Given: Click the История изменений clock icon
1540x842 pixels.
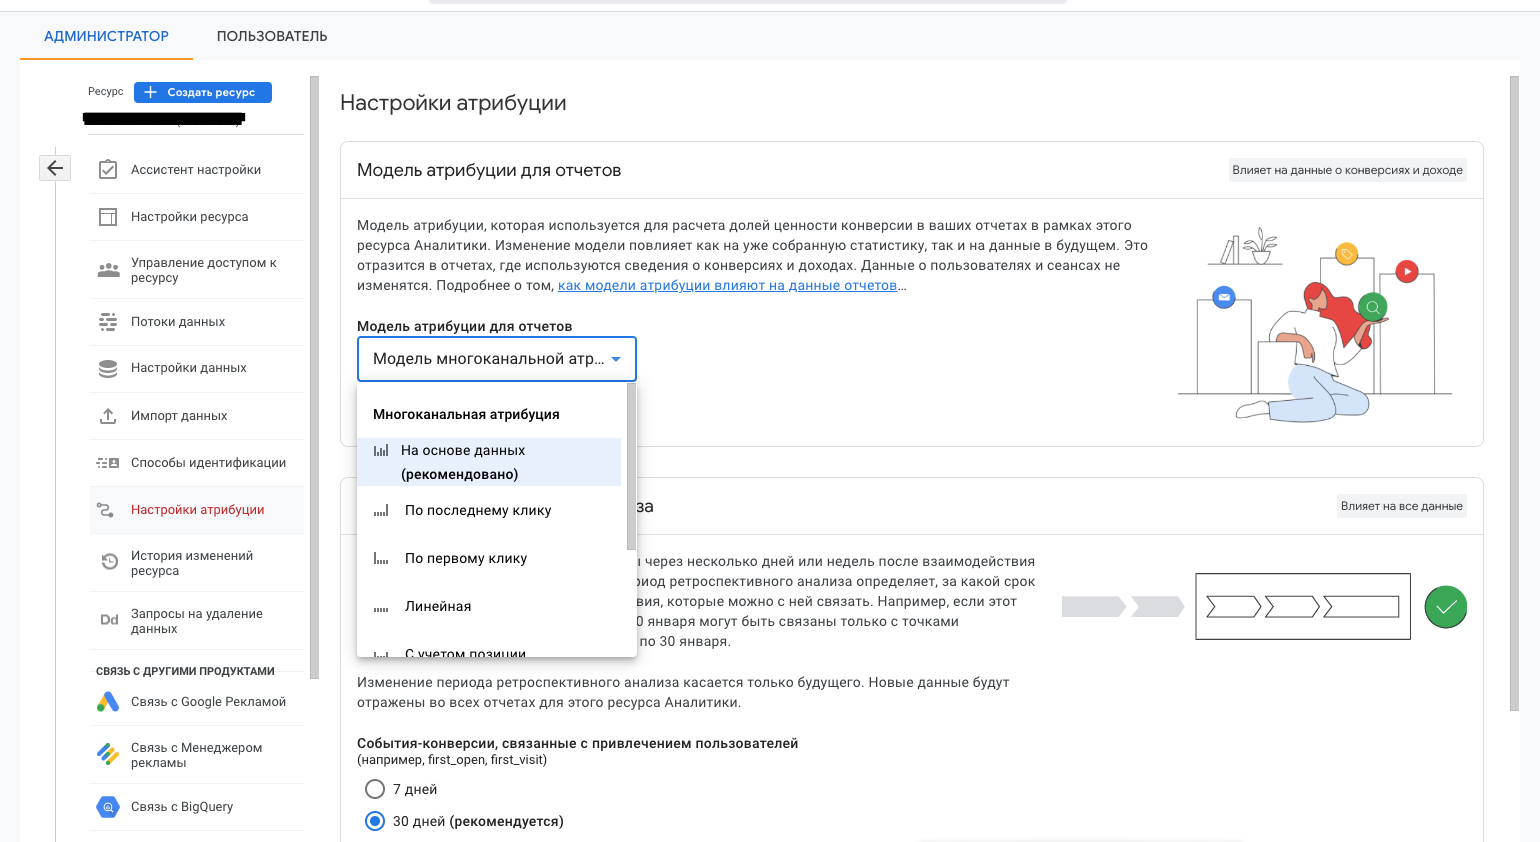Looking at the screenshot, I should point(109,562).
